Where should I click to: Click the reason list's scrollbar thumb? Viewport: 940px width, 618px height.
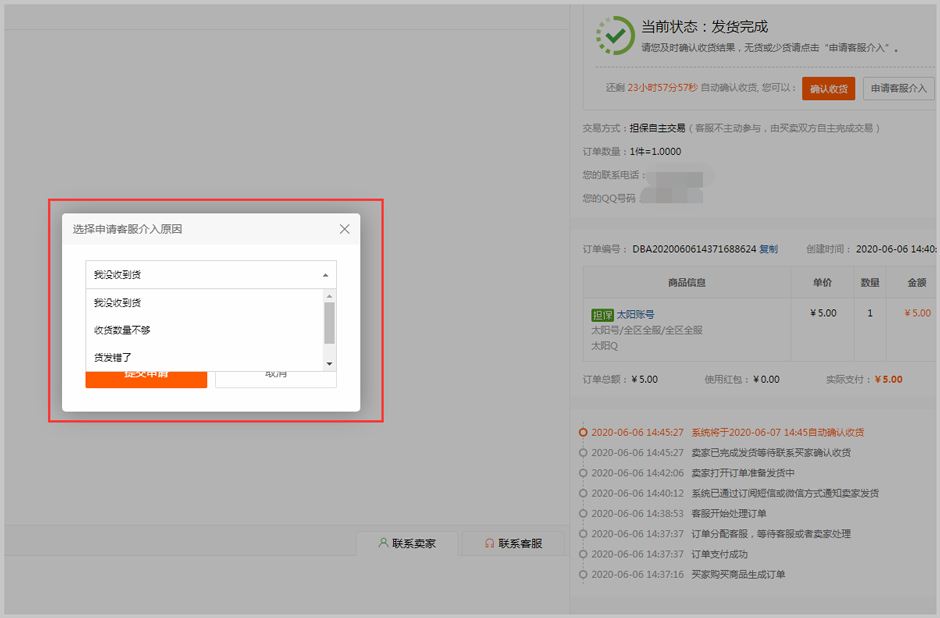pos(329,323)
